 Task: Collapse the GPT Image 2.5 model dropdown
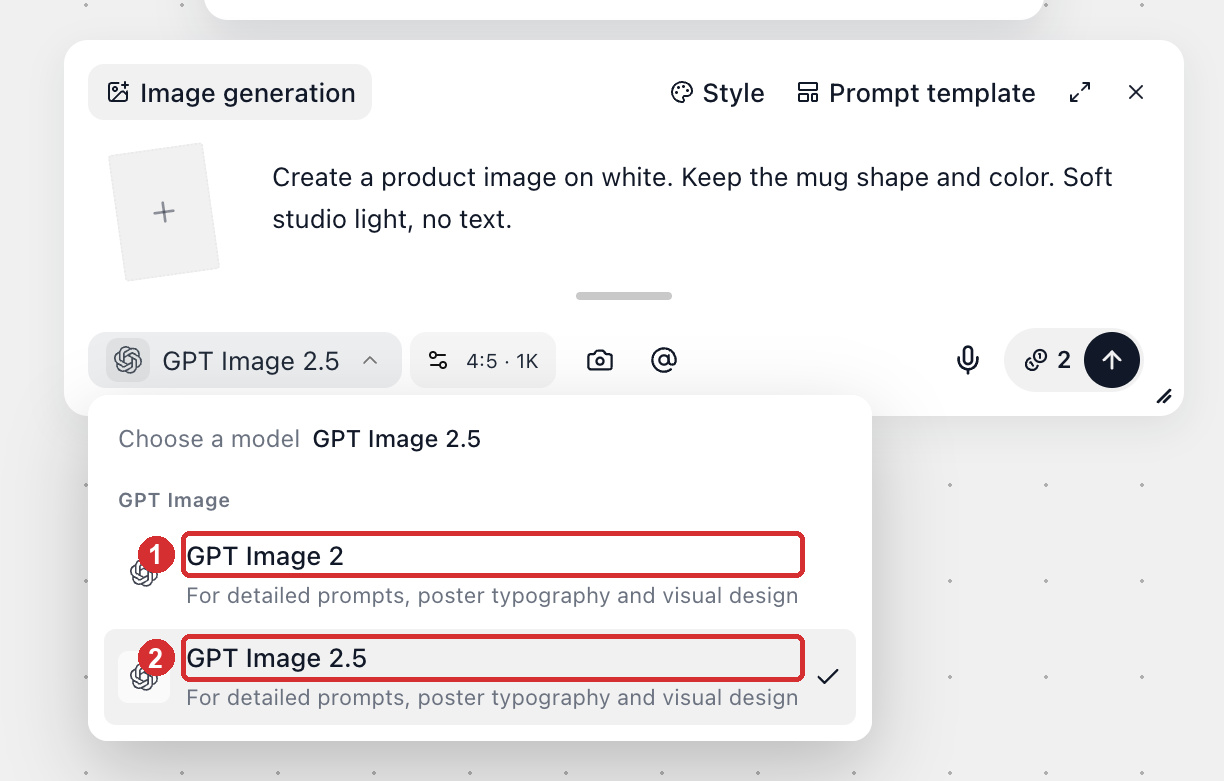click(245, 360)
